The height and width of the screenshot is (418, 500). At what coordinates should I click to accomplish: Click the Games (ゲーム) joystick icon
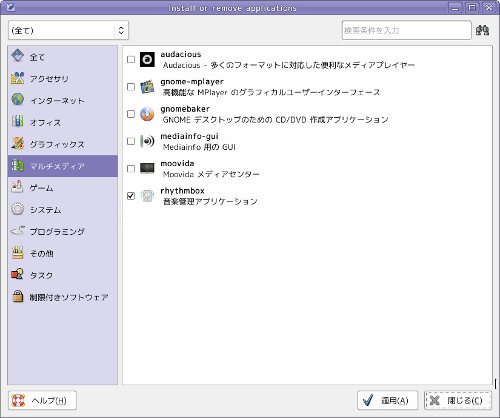pyautogui.click(x=17, y=187)
